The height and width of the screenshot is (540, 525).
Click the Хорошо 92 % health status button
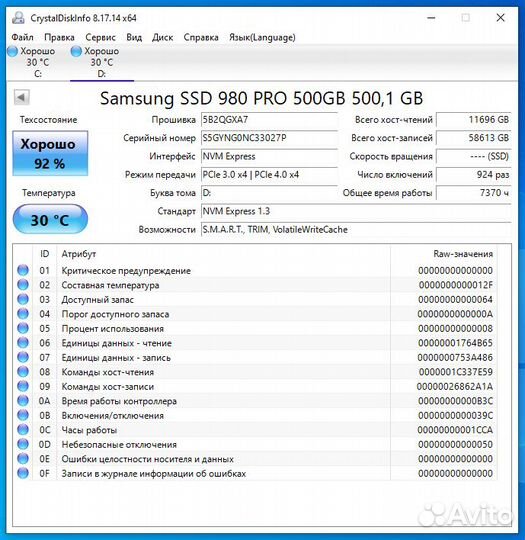50,153
